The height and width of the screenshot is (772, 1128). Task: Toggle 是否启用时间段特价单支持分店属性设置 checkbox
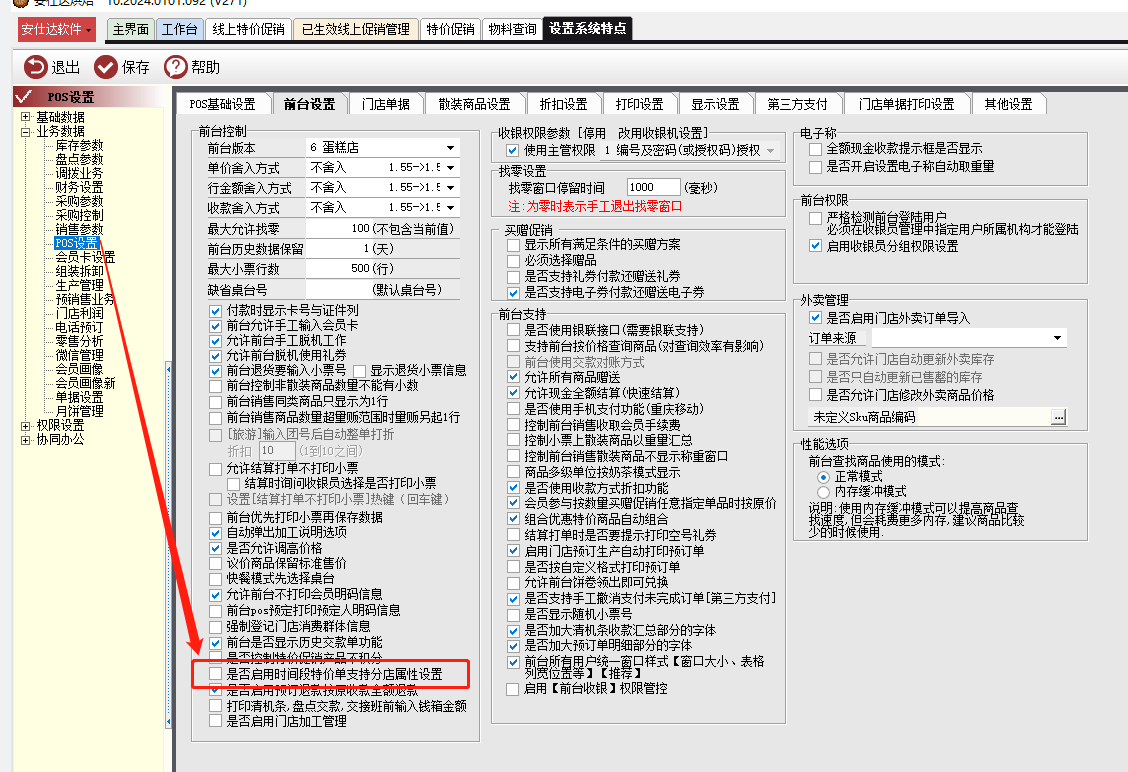tap(215, 674)
